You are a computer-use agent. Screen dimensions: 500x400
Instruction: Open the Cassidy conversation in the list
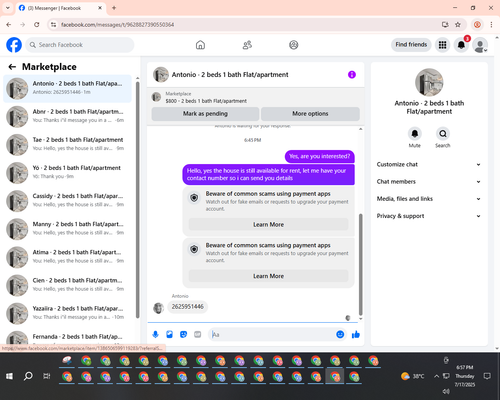pos(67,201)
